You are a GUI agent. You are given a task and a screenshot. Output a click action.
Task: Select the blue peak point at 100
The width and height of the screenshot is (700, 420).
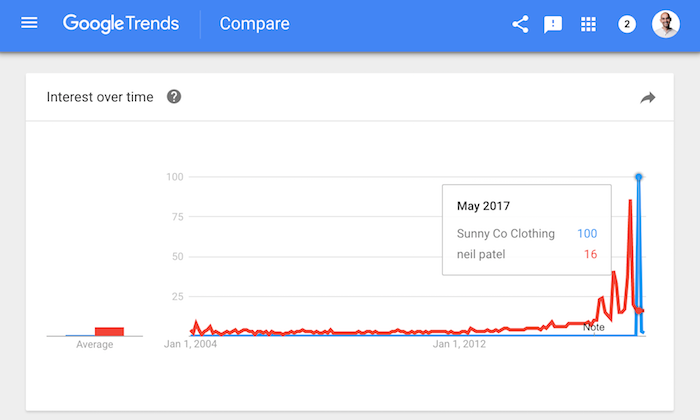[638, 177]
